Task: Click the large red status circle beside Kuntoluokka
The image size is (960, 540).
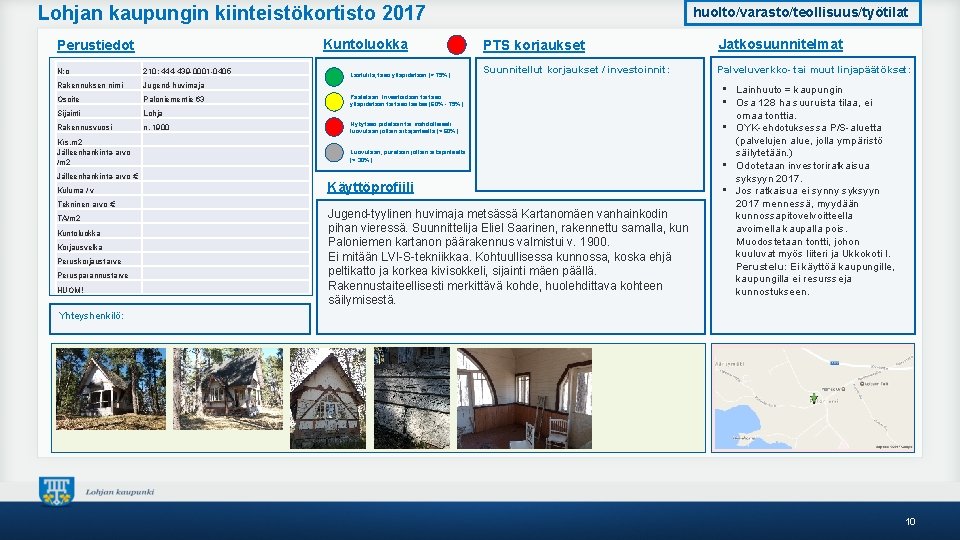Action: coord(457,45)
